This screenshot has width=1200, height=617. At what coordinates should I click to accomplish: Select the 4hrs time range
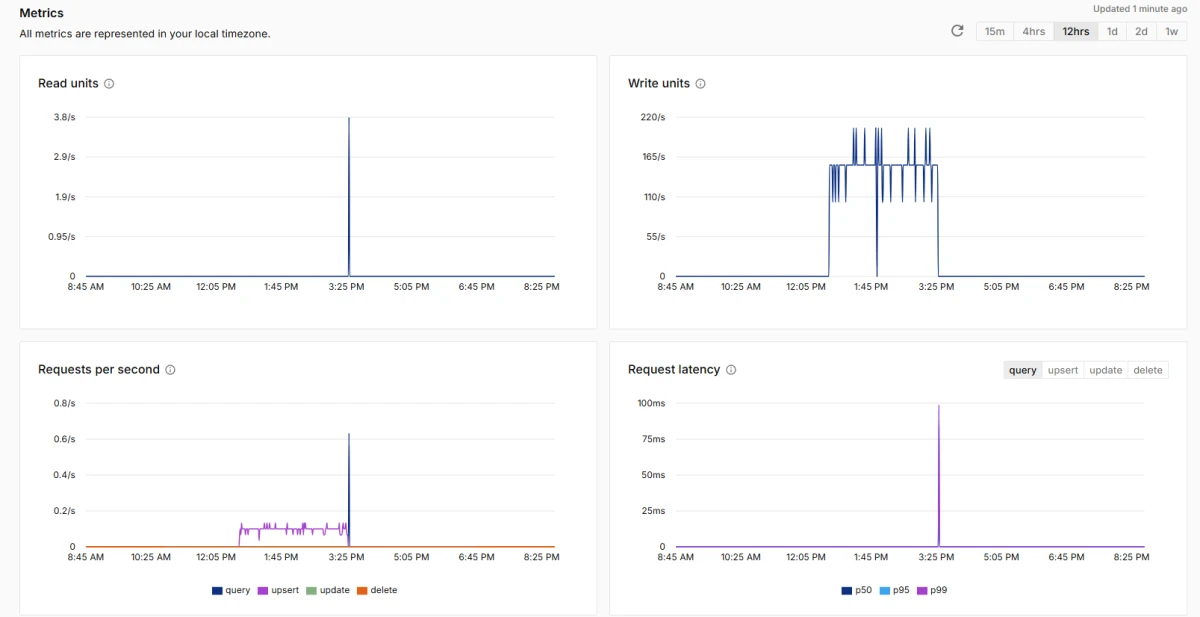1033,31
